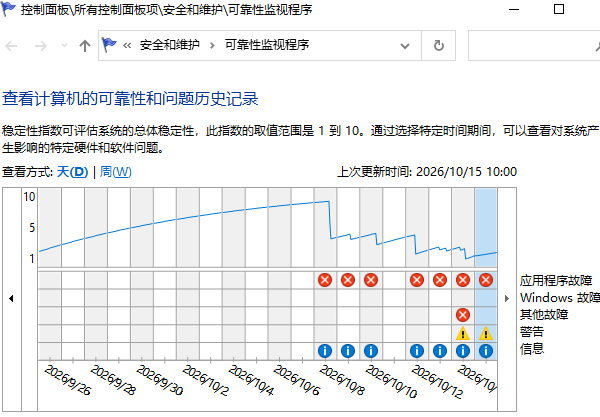Click the blue information icon for 2026/10/8

coord(325,350)
